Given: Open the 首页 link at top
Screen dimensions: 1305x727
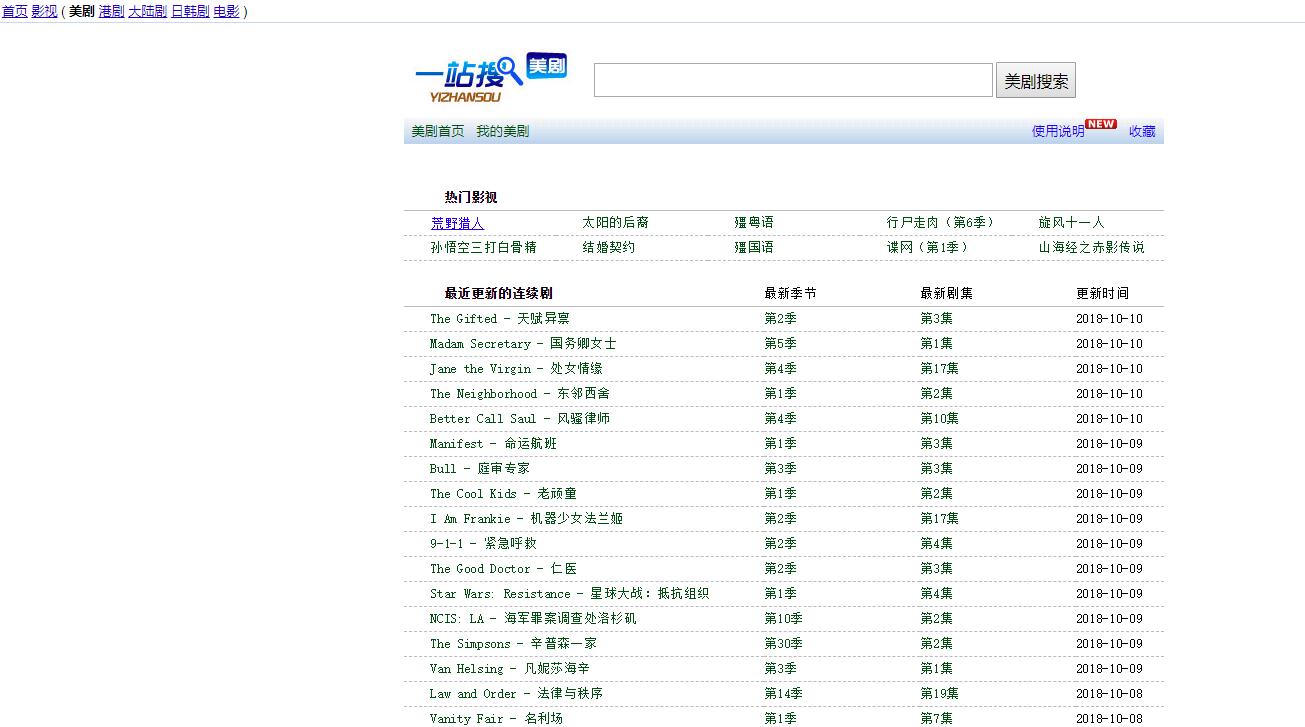Looking at the screenshot, I should (x=14, y=12).
